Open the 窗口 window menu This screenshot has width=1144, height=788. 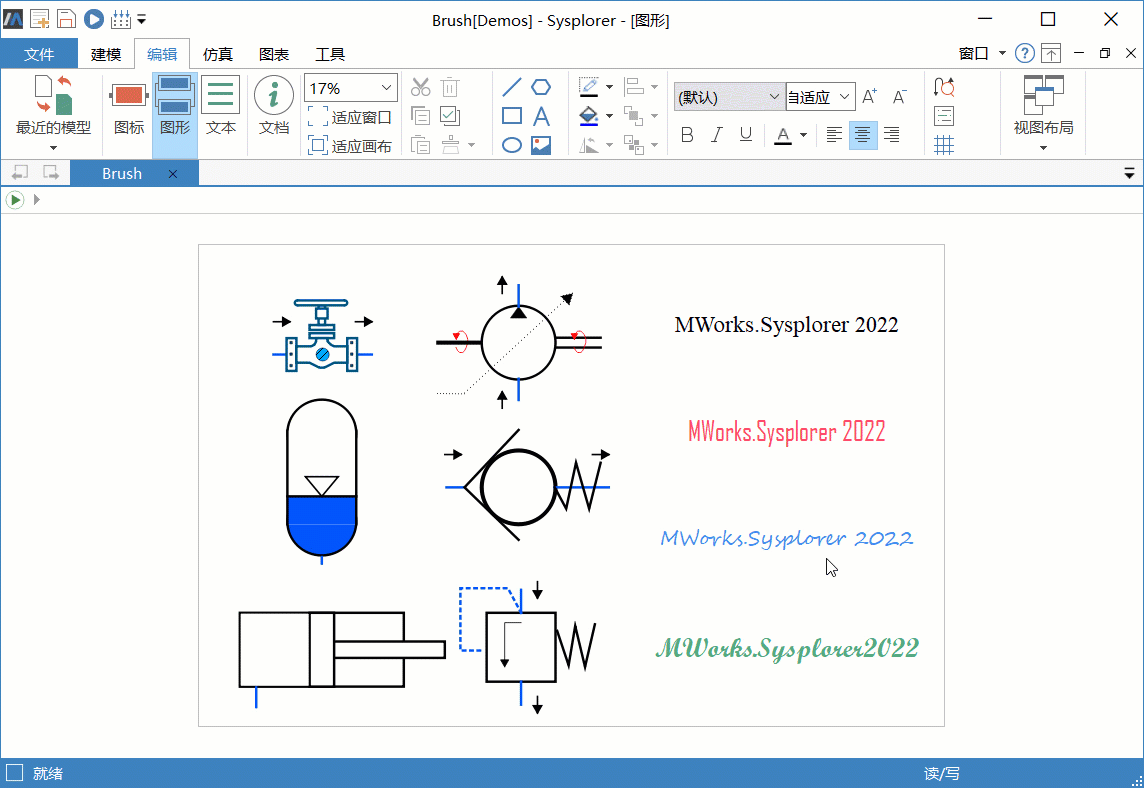982,53
